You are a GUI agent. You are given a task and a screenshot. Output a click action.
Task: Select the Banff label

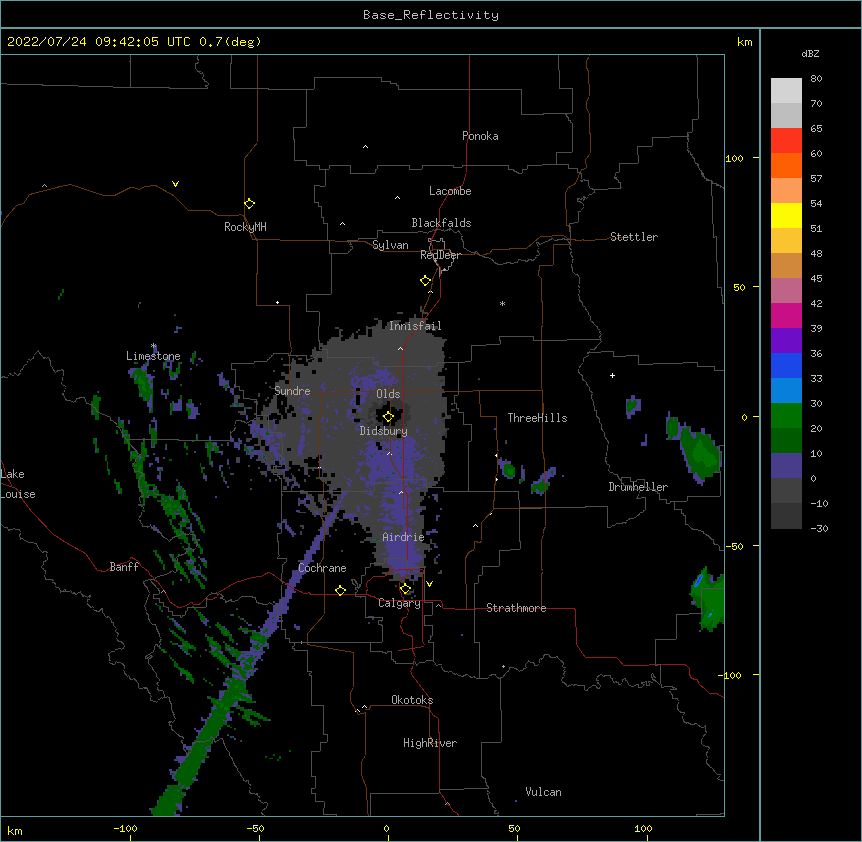(124, 567)
